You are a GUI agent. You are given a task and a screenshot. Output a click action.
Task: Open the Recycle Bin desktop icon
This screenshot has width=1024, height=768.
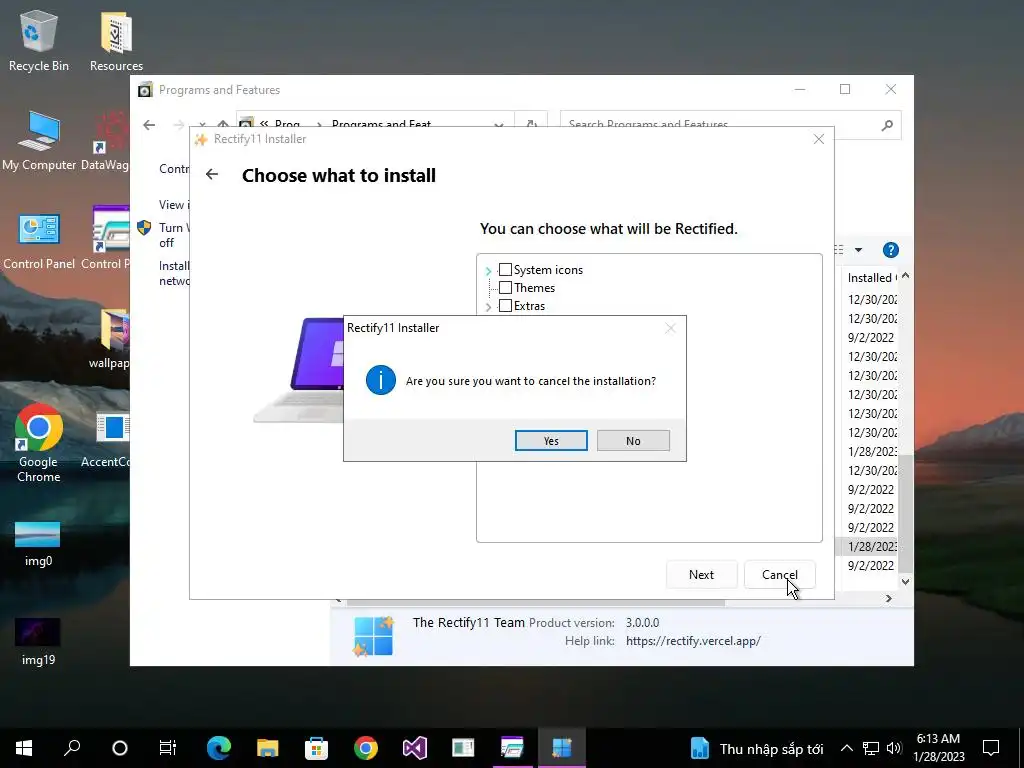(39, 40)
